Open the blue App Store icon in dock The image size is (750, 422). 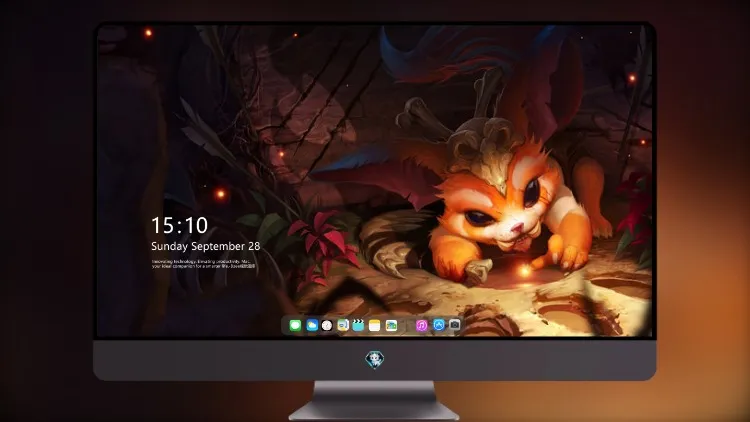tap(439, 325)
